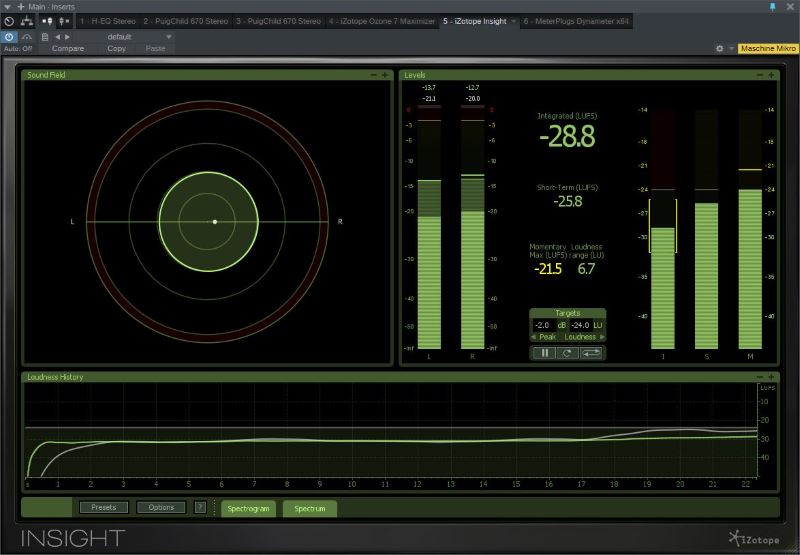Collapse the Main Inserts header triangle
Screen dimensions: 800x555
(7, 7)
